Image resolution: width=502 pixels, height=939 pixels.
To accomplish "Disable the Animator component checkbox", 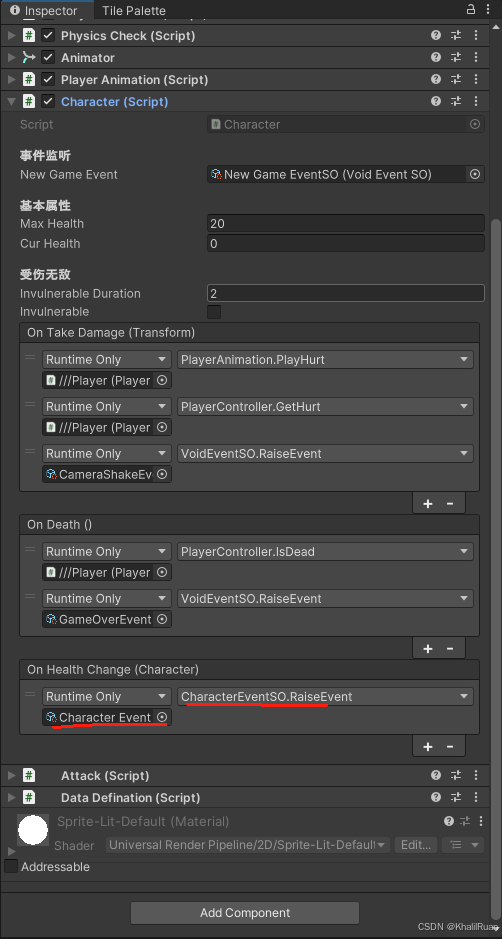I will [48, 57].
